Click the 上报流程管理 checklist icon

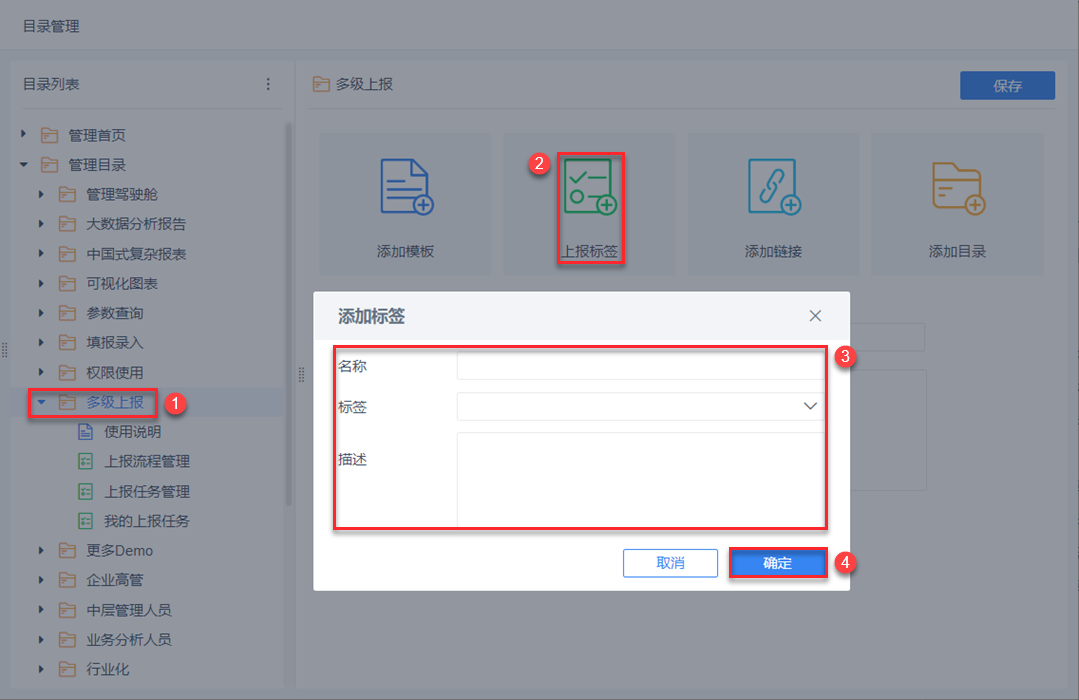tap(85, 461)
